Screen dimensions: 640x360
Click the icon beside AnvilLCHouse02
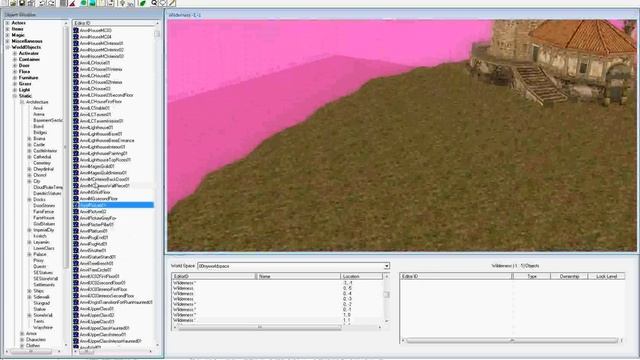click(76, 76)
